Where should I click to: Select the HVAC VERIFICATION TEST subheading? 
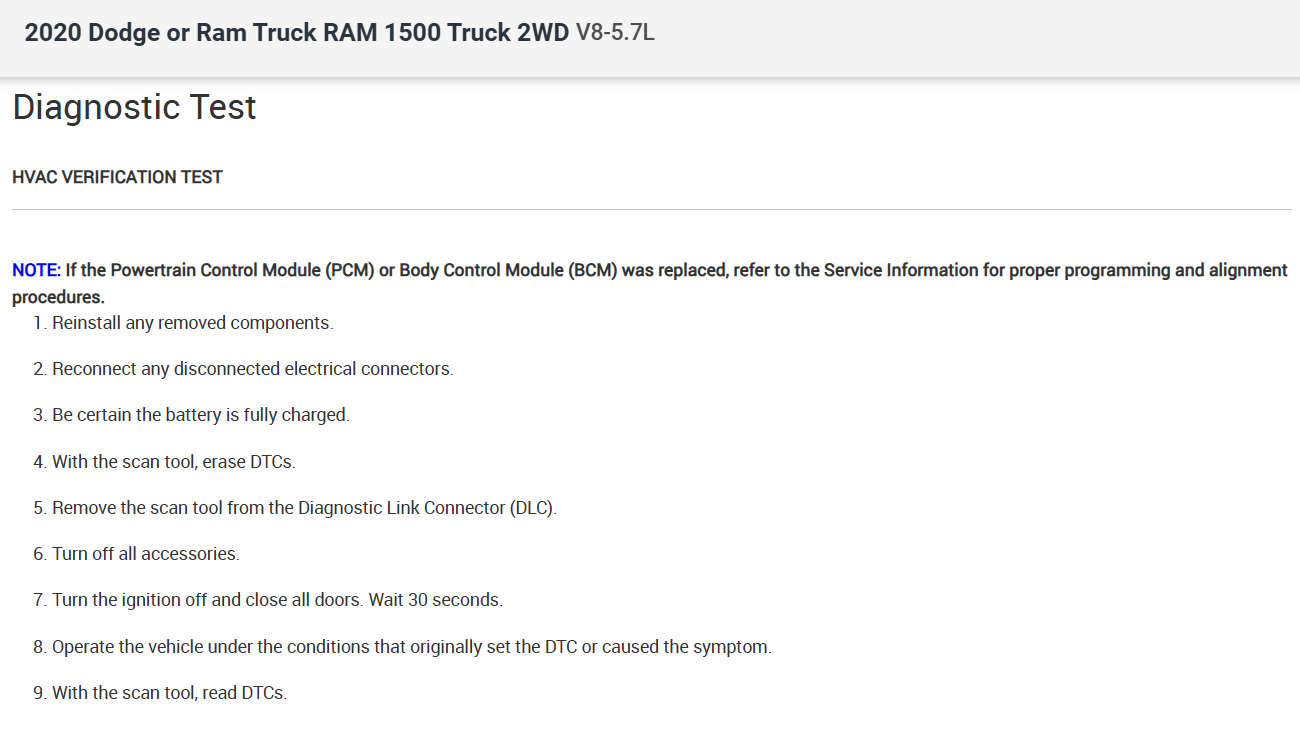[117, 177]
